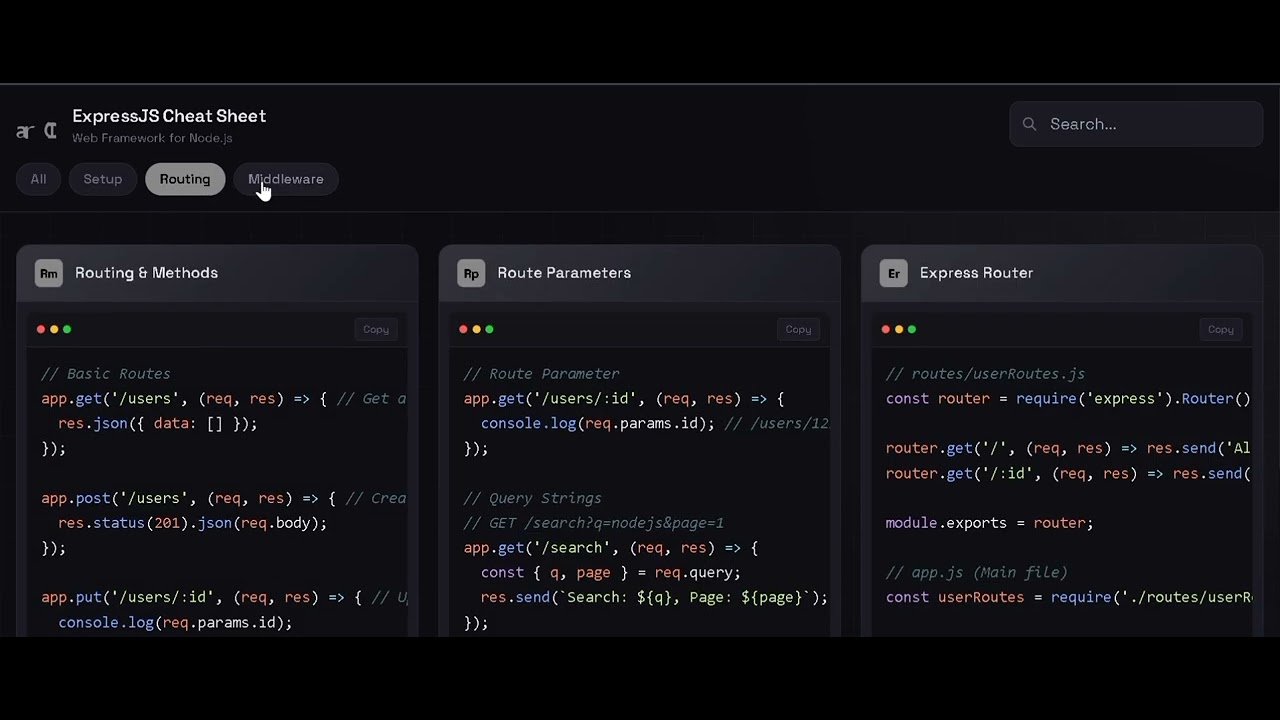Click the // app.js (Main file) comment
This screenshot has height=720, width=1280.
pyautogui.click(x=977, y=573)
